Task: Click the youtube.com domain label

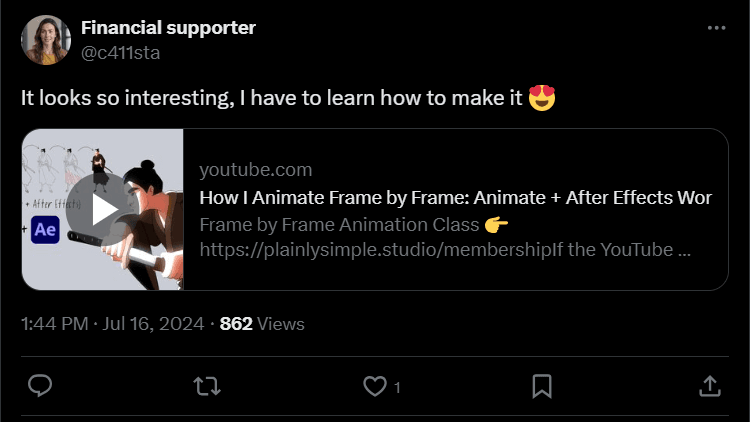Action: point(256,169)
